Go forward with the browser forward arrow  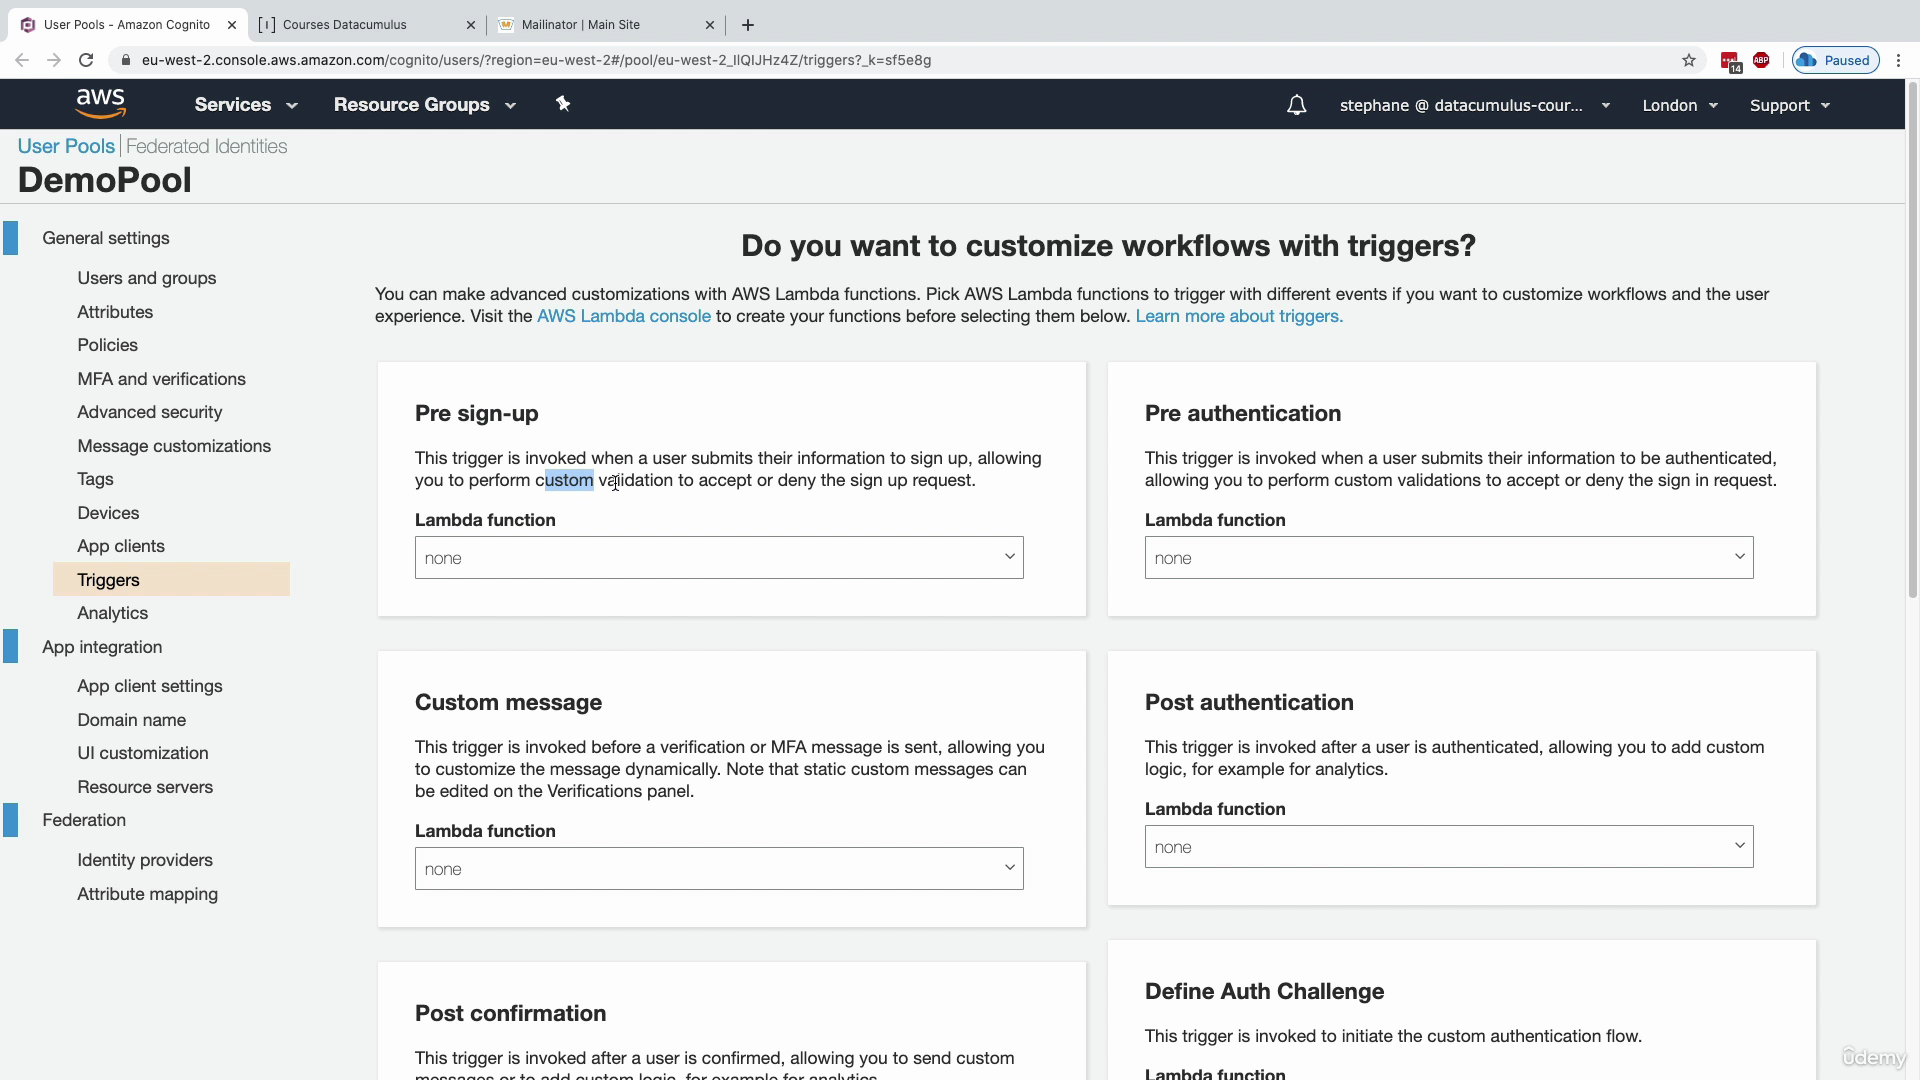[x=54, y=60]
